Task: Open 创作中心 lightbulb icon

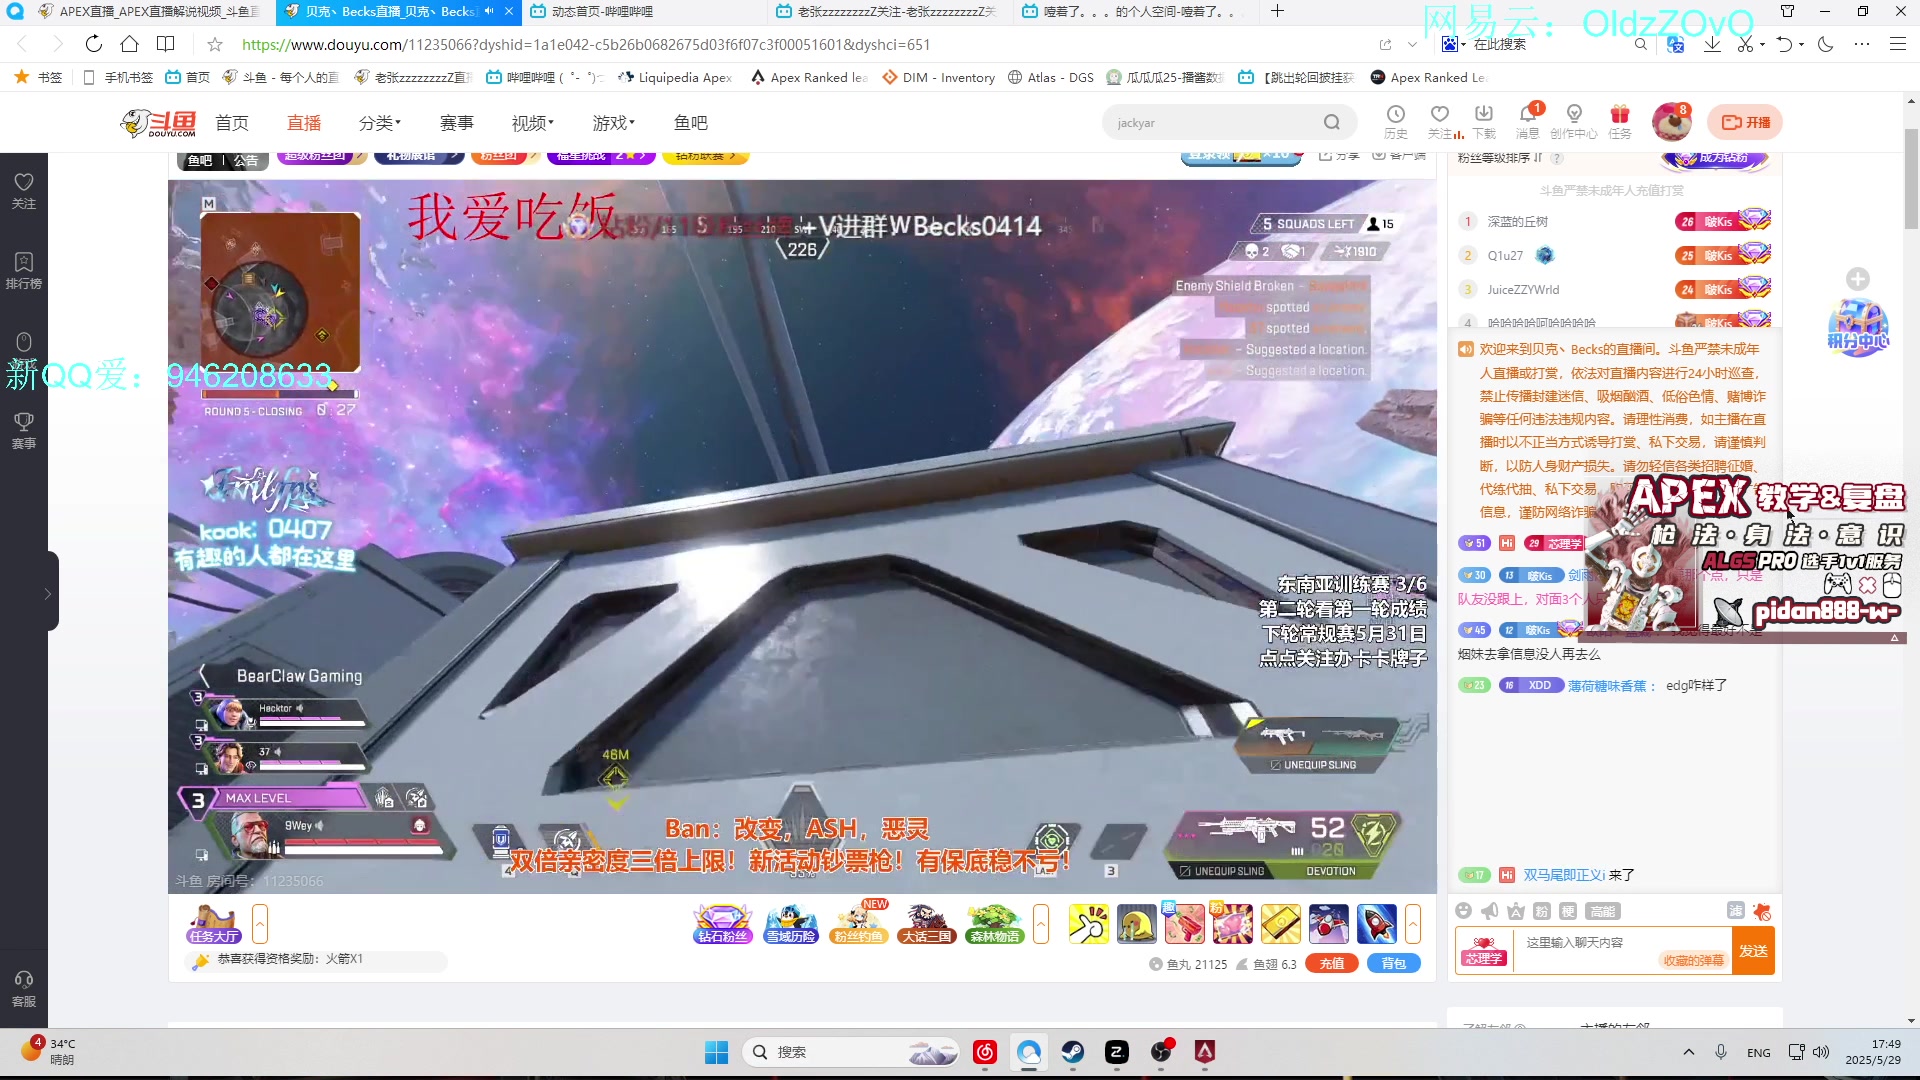Action: [1574, 122]
